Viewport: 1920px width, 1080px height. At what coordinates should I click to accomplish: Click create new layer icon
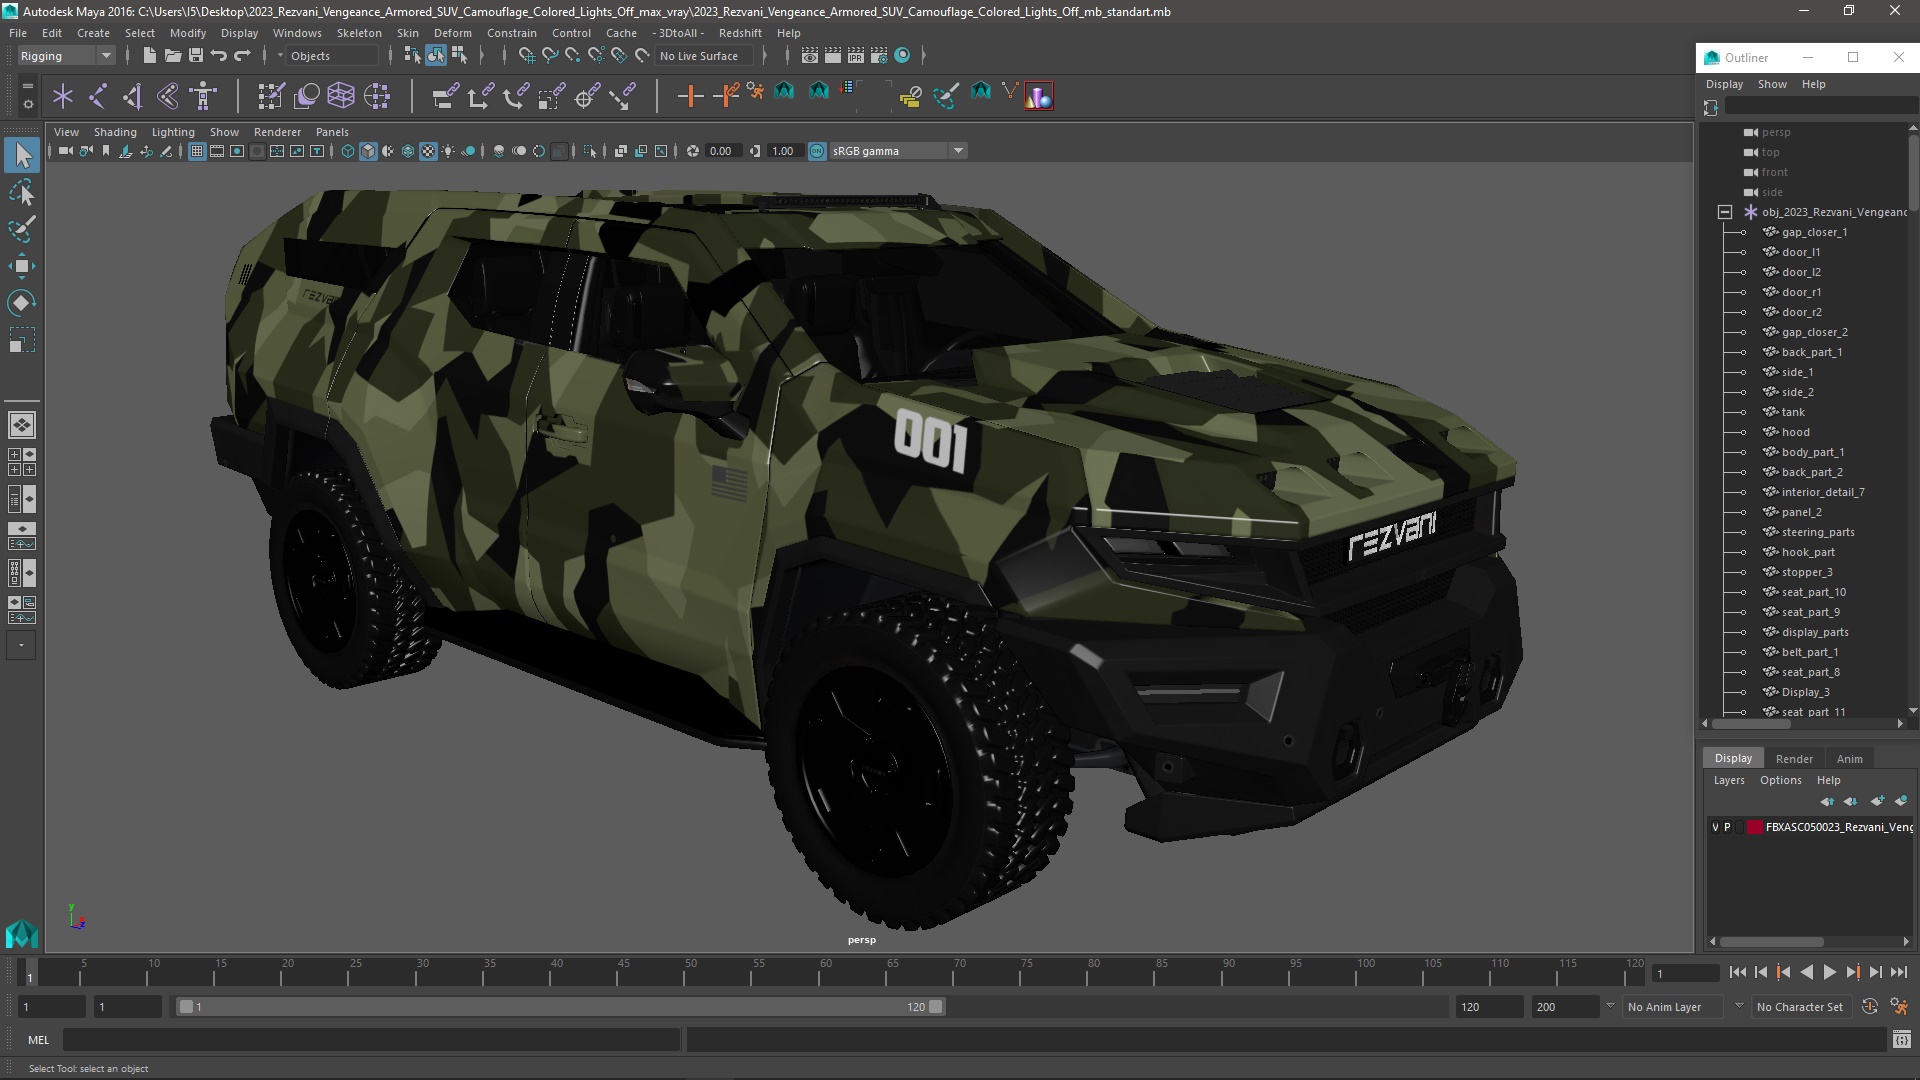point(1877,801)
